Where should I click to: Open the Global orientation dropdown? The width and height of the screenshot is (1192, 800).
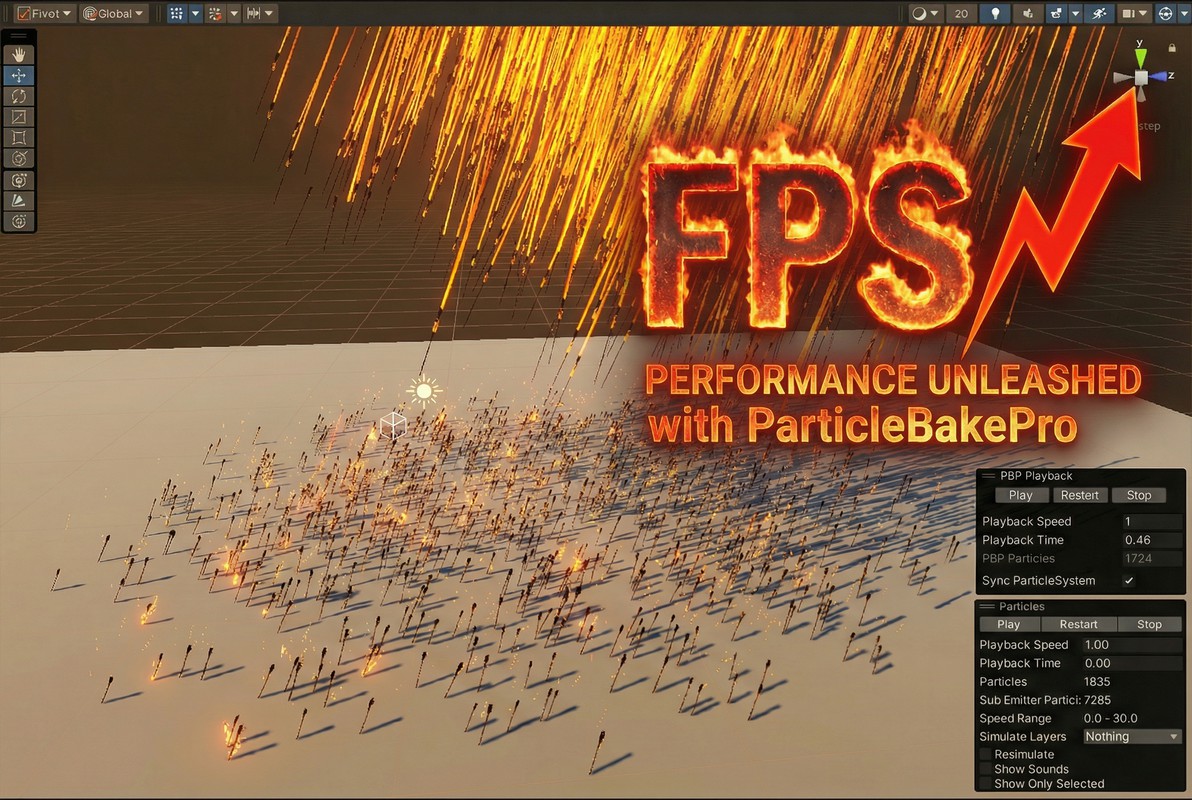click(x=113, y=13)
